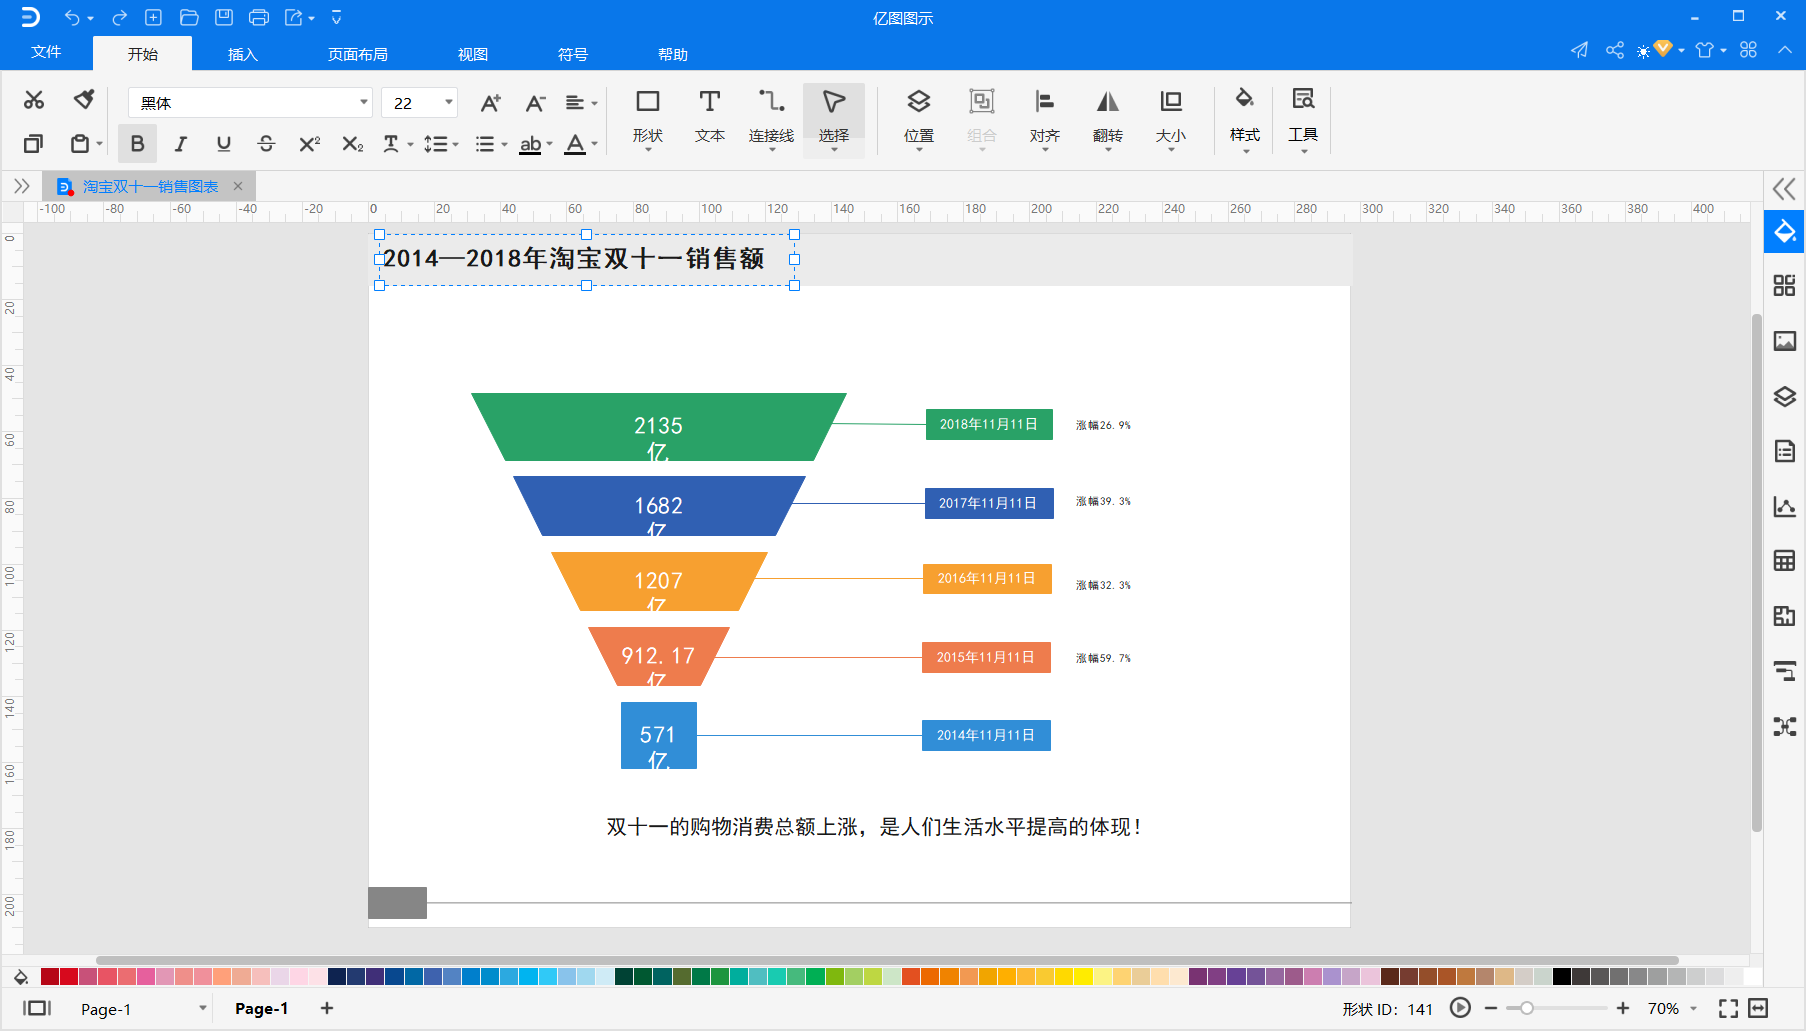Toggle Subscript formatting
This screenshot has width=1806, height=1031.
pos(352,144)
